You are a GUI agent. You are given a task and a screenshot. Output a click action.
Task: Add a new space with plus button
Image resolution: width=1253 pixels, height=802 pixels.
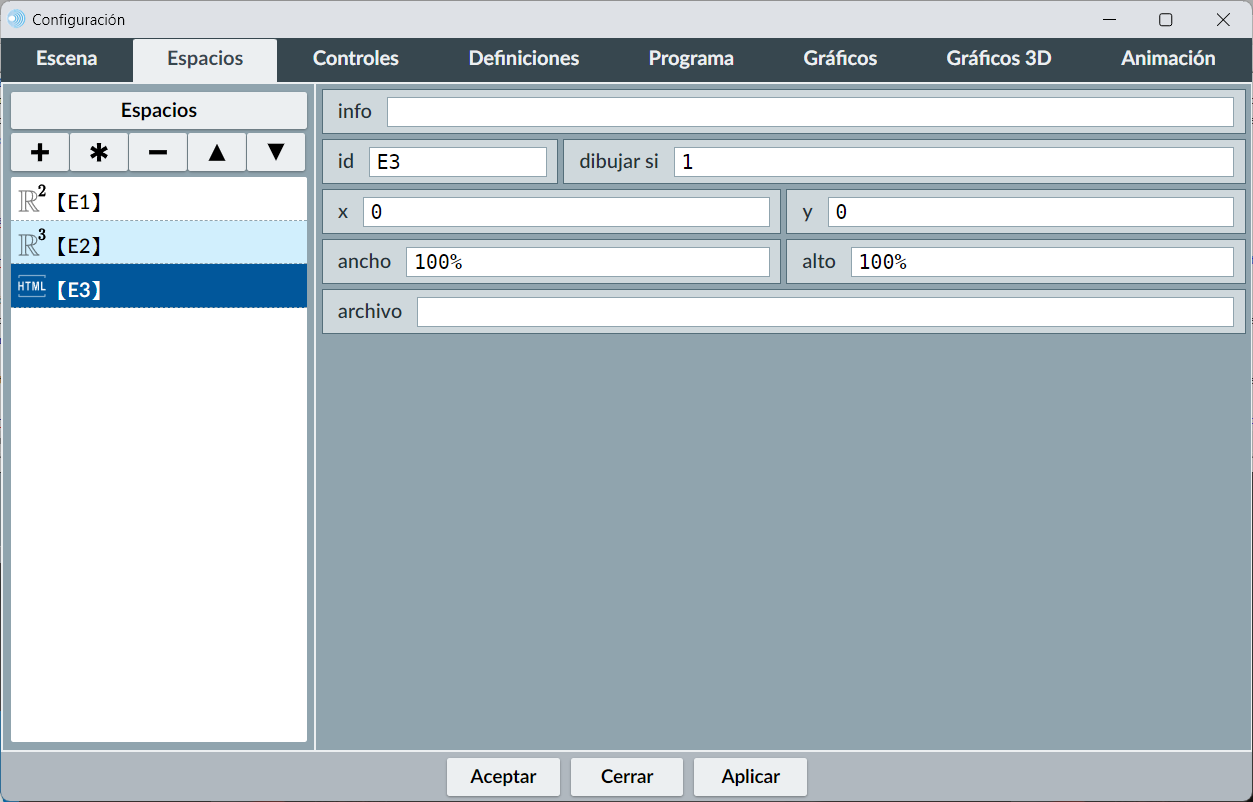click(x=40, y=152)
